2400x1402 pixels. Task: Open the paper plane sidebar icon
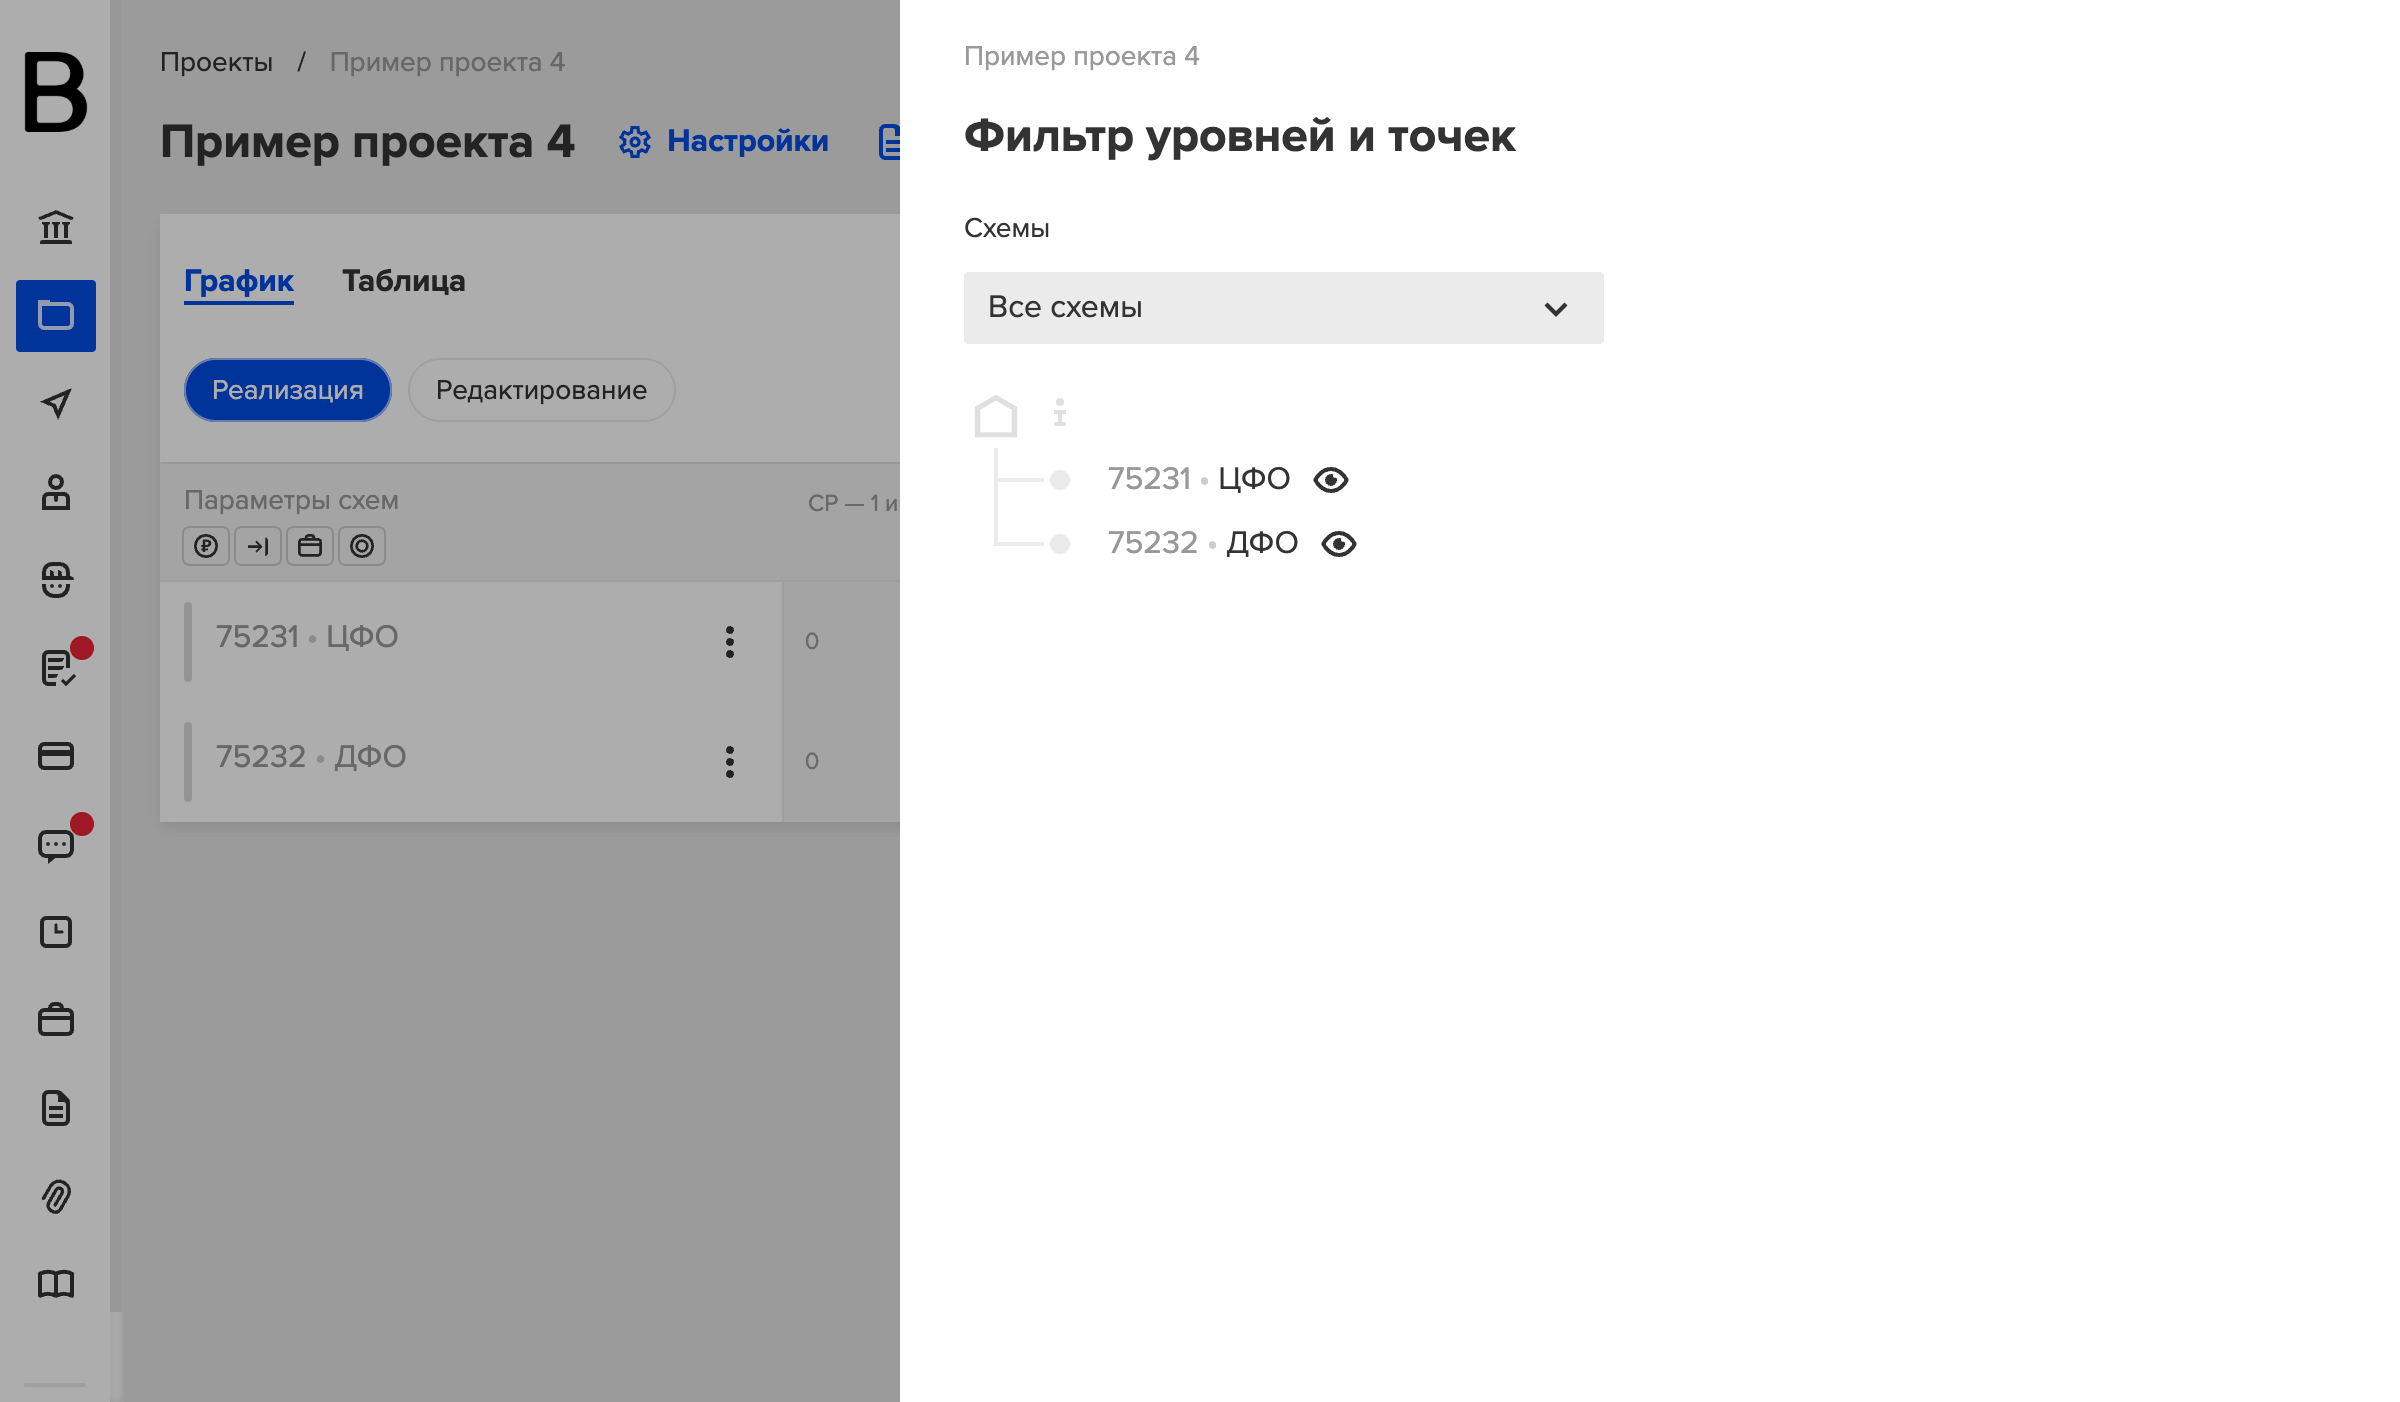[56, 404]
